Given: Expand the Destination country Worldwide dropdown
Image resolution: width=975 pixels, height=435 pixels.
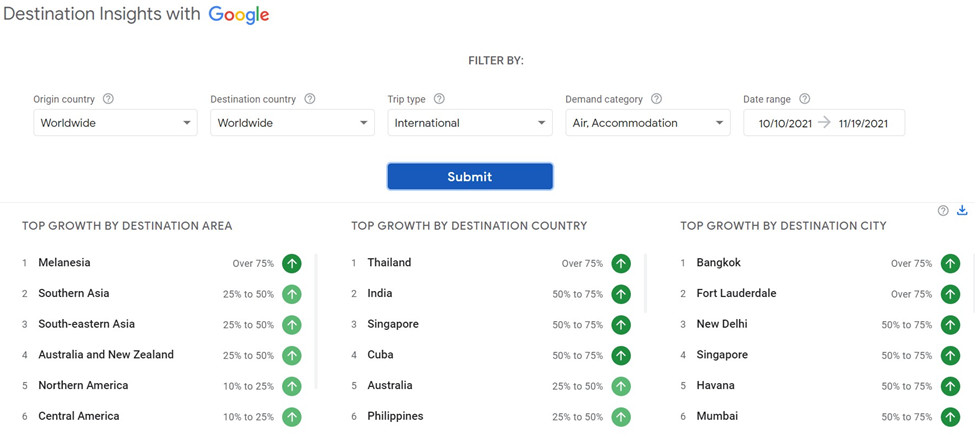Looking at the screenshot, I should point(292,123).
